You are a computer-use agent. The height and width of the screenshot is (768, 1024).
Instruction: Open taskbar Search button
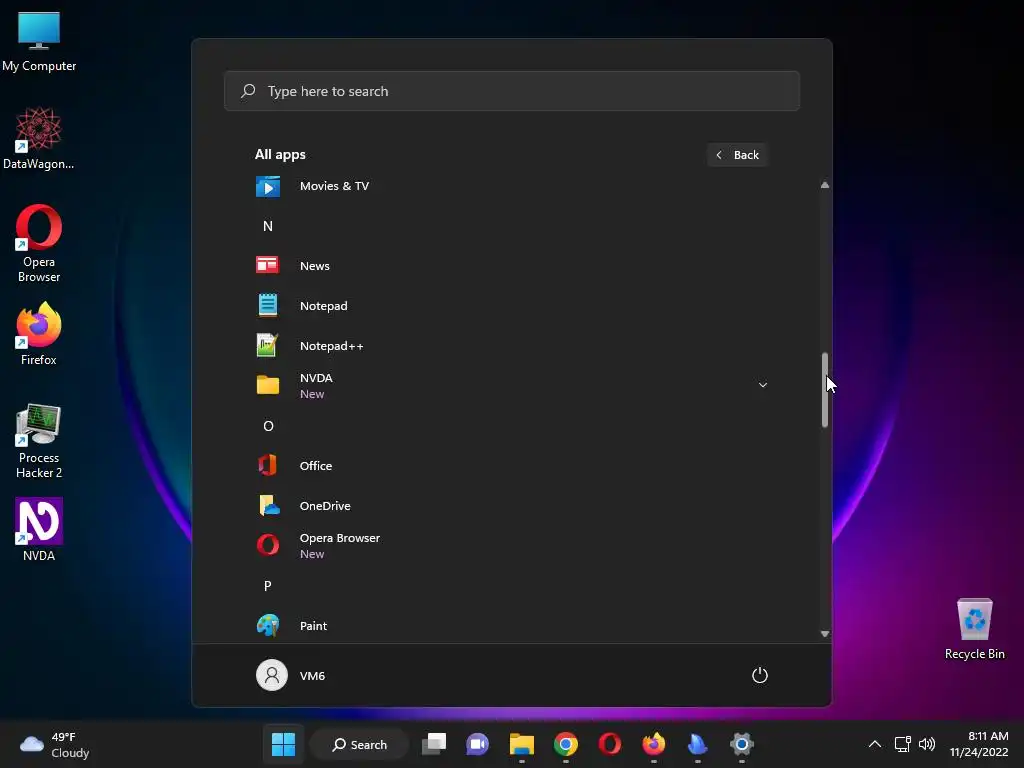pos(359,744)
